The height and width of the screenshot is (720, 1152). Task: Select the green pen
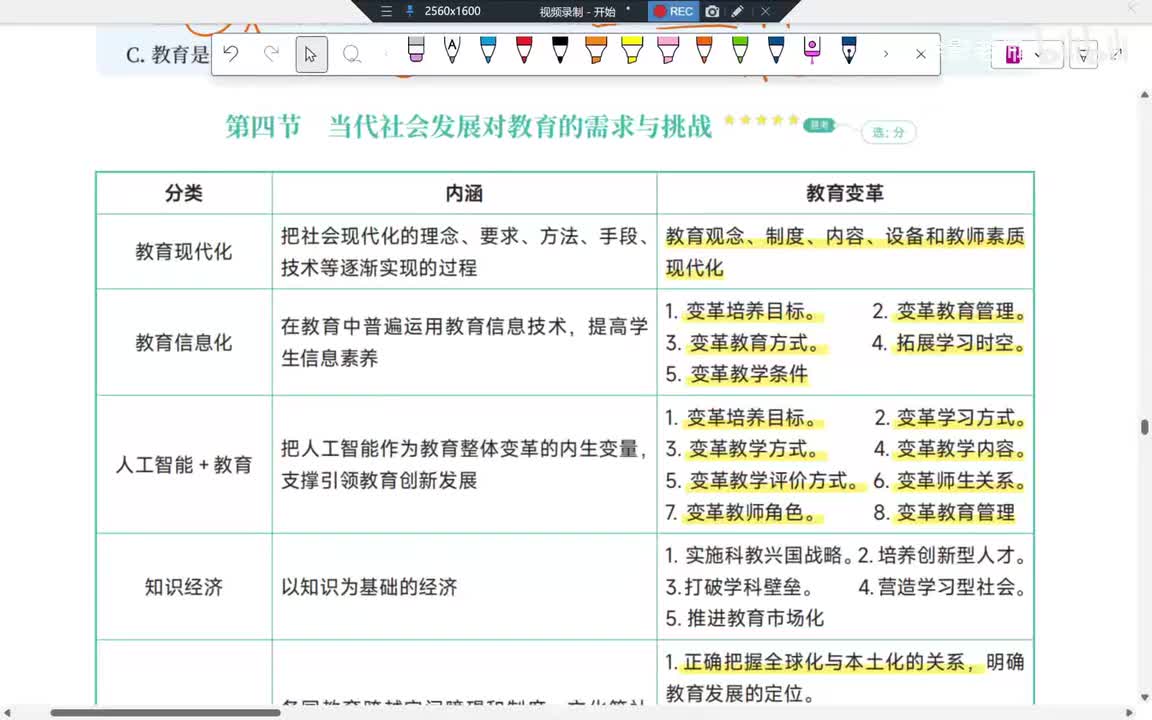(x=740, y=50)
